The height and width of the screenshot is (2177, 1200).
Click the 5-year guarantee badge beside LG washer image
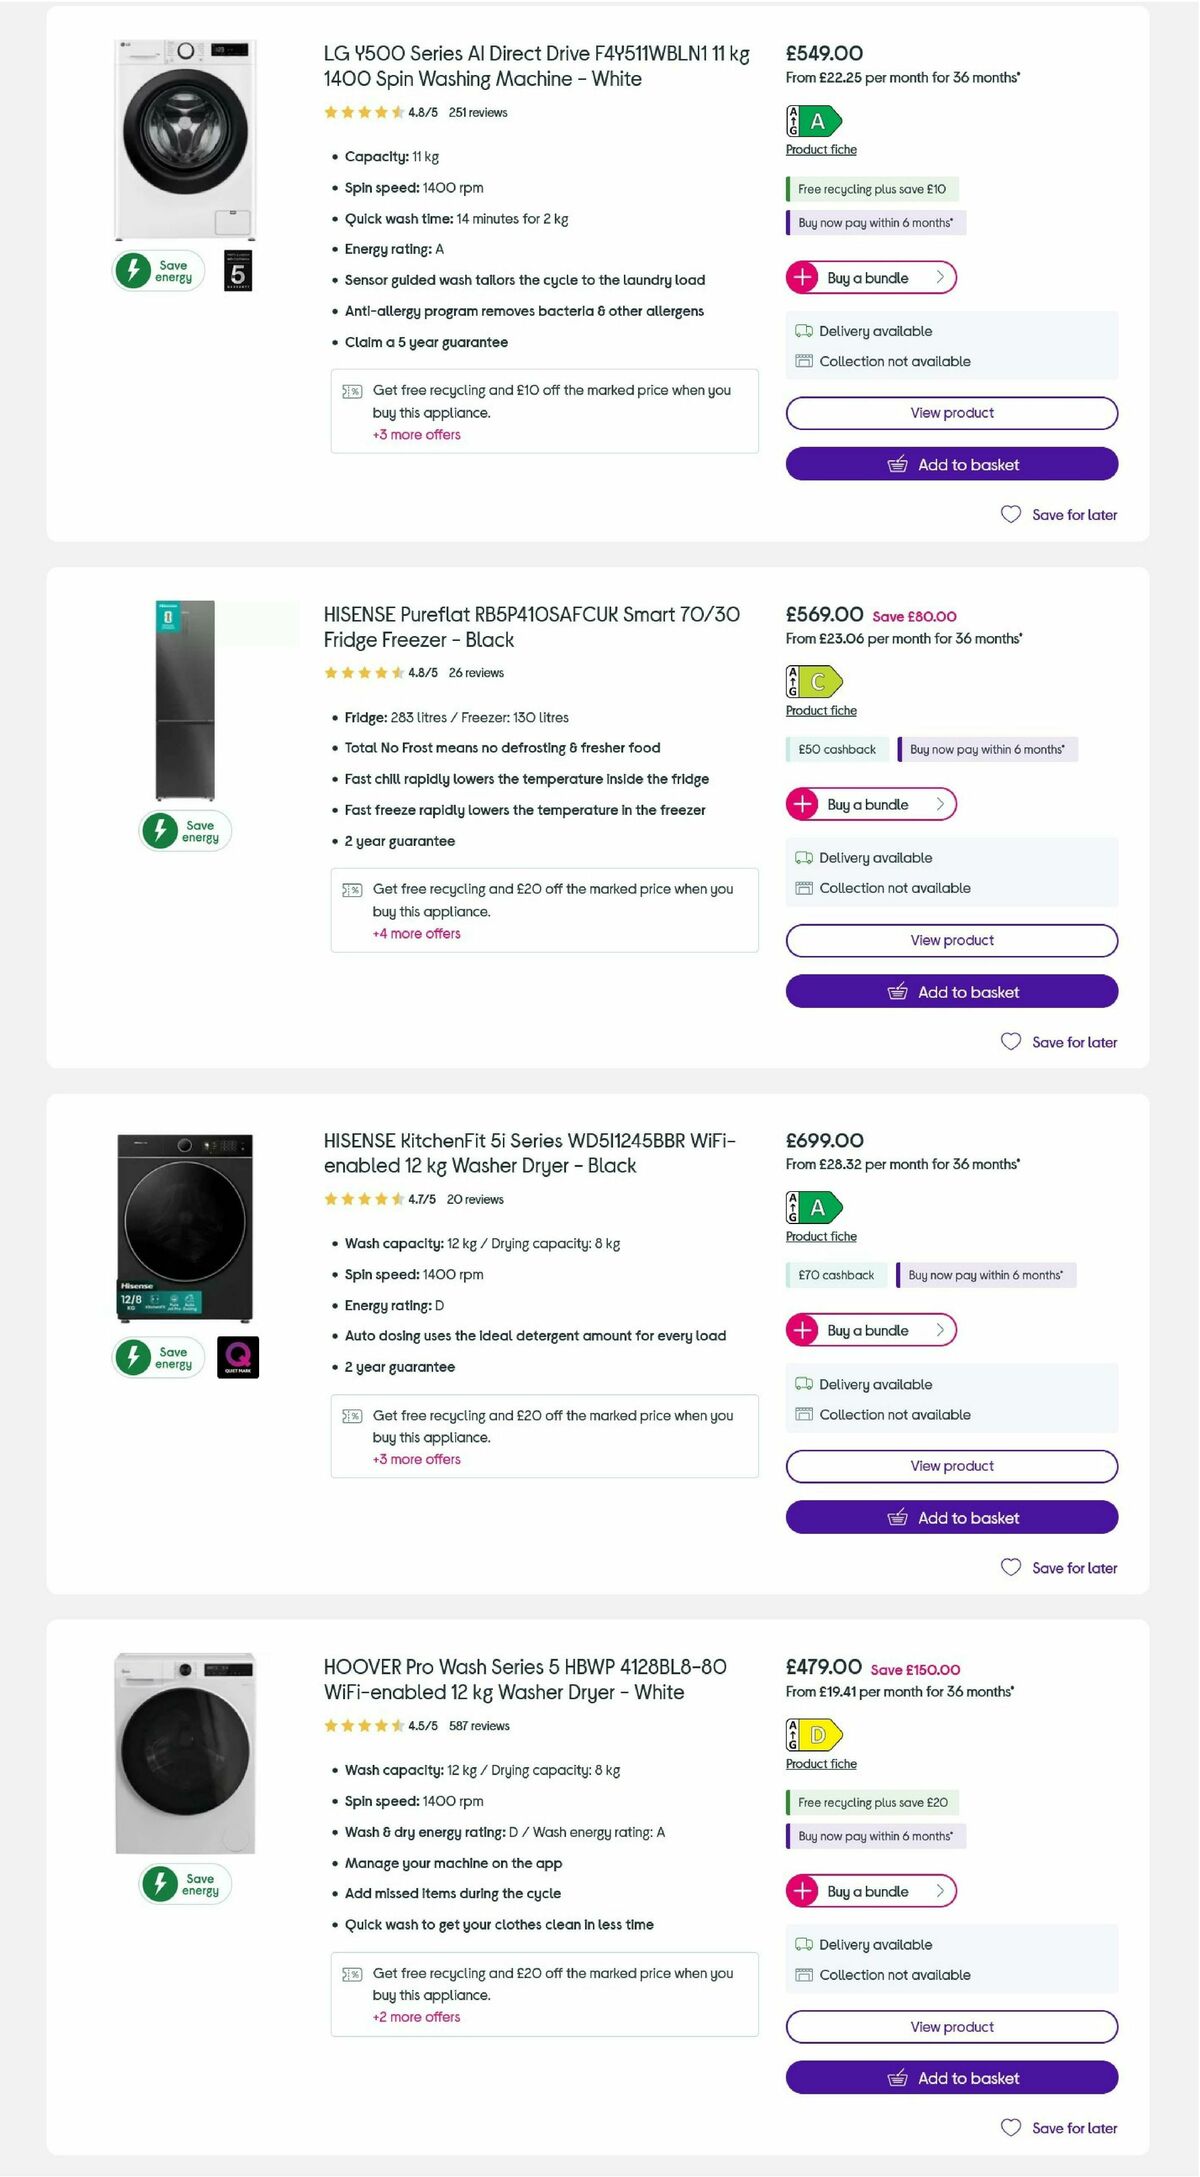click(x=236, y=271)
